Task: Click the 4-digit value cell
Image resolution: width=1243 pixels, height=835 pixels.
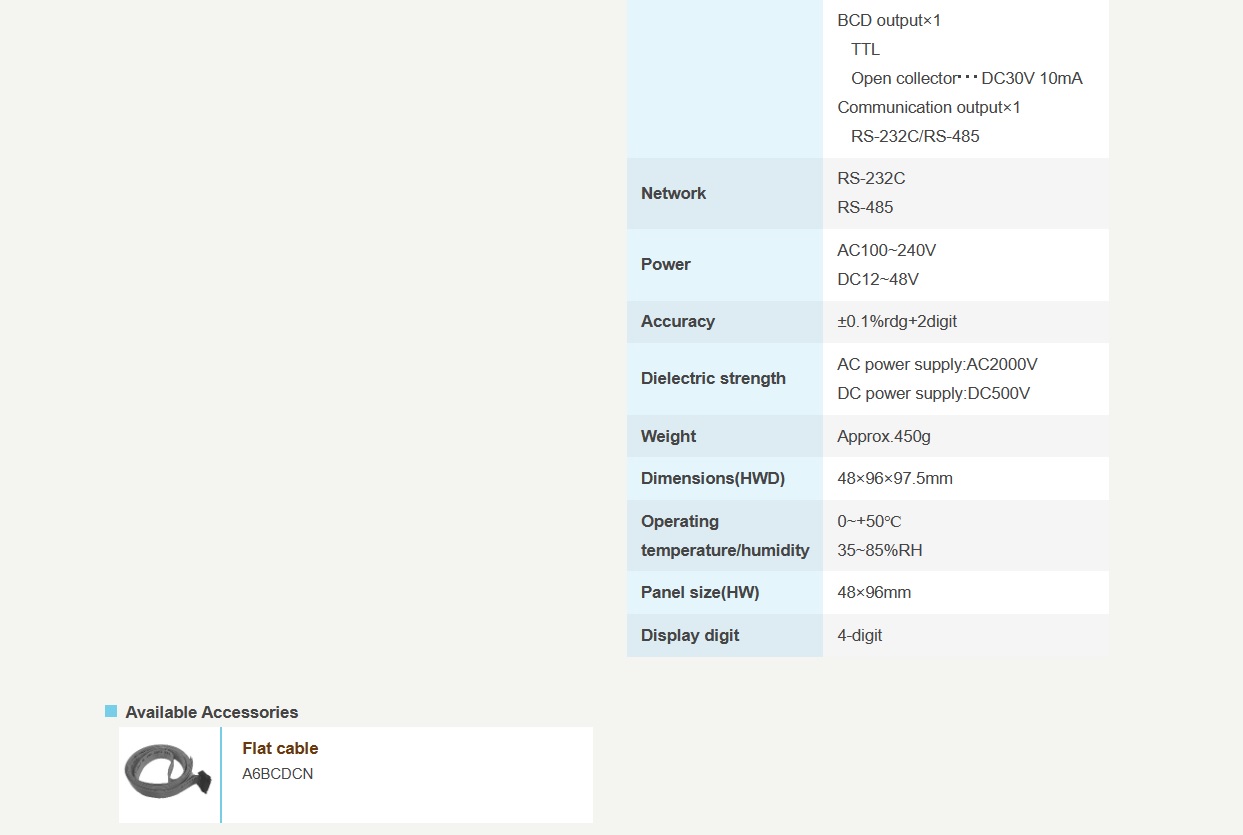Action: pos(859,635)
